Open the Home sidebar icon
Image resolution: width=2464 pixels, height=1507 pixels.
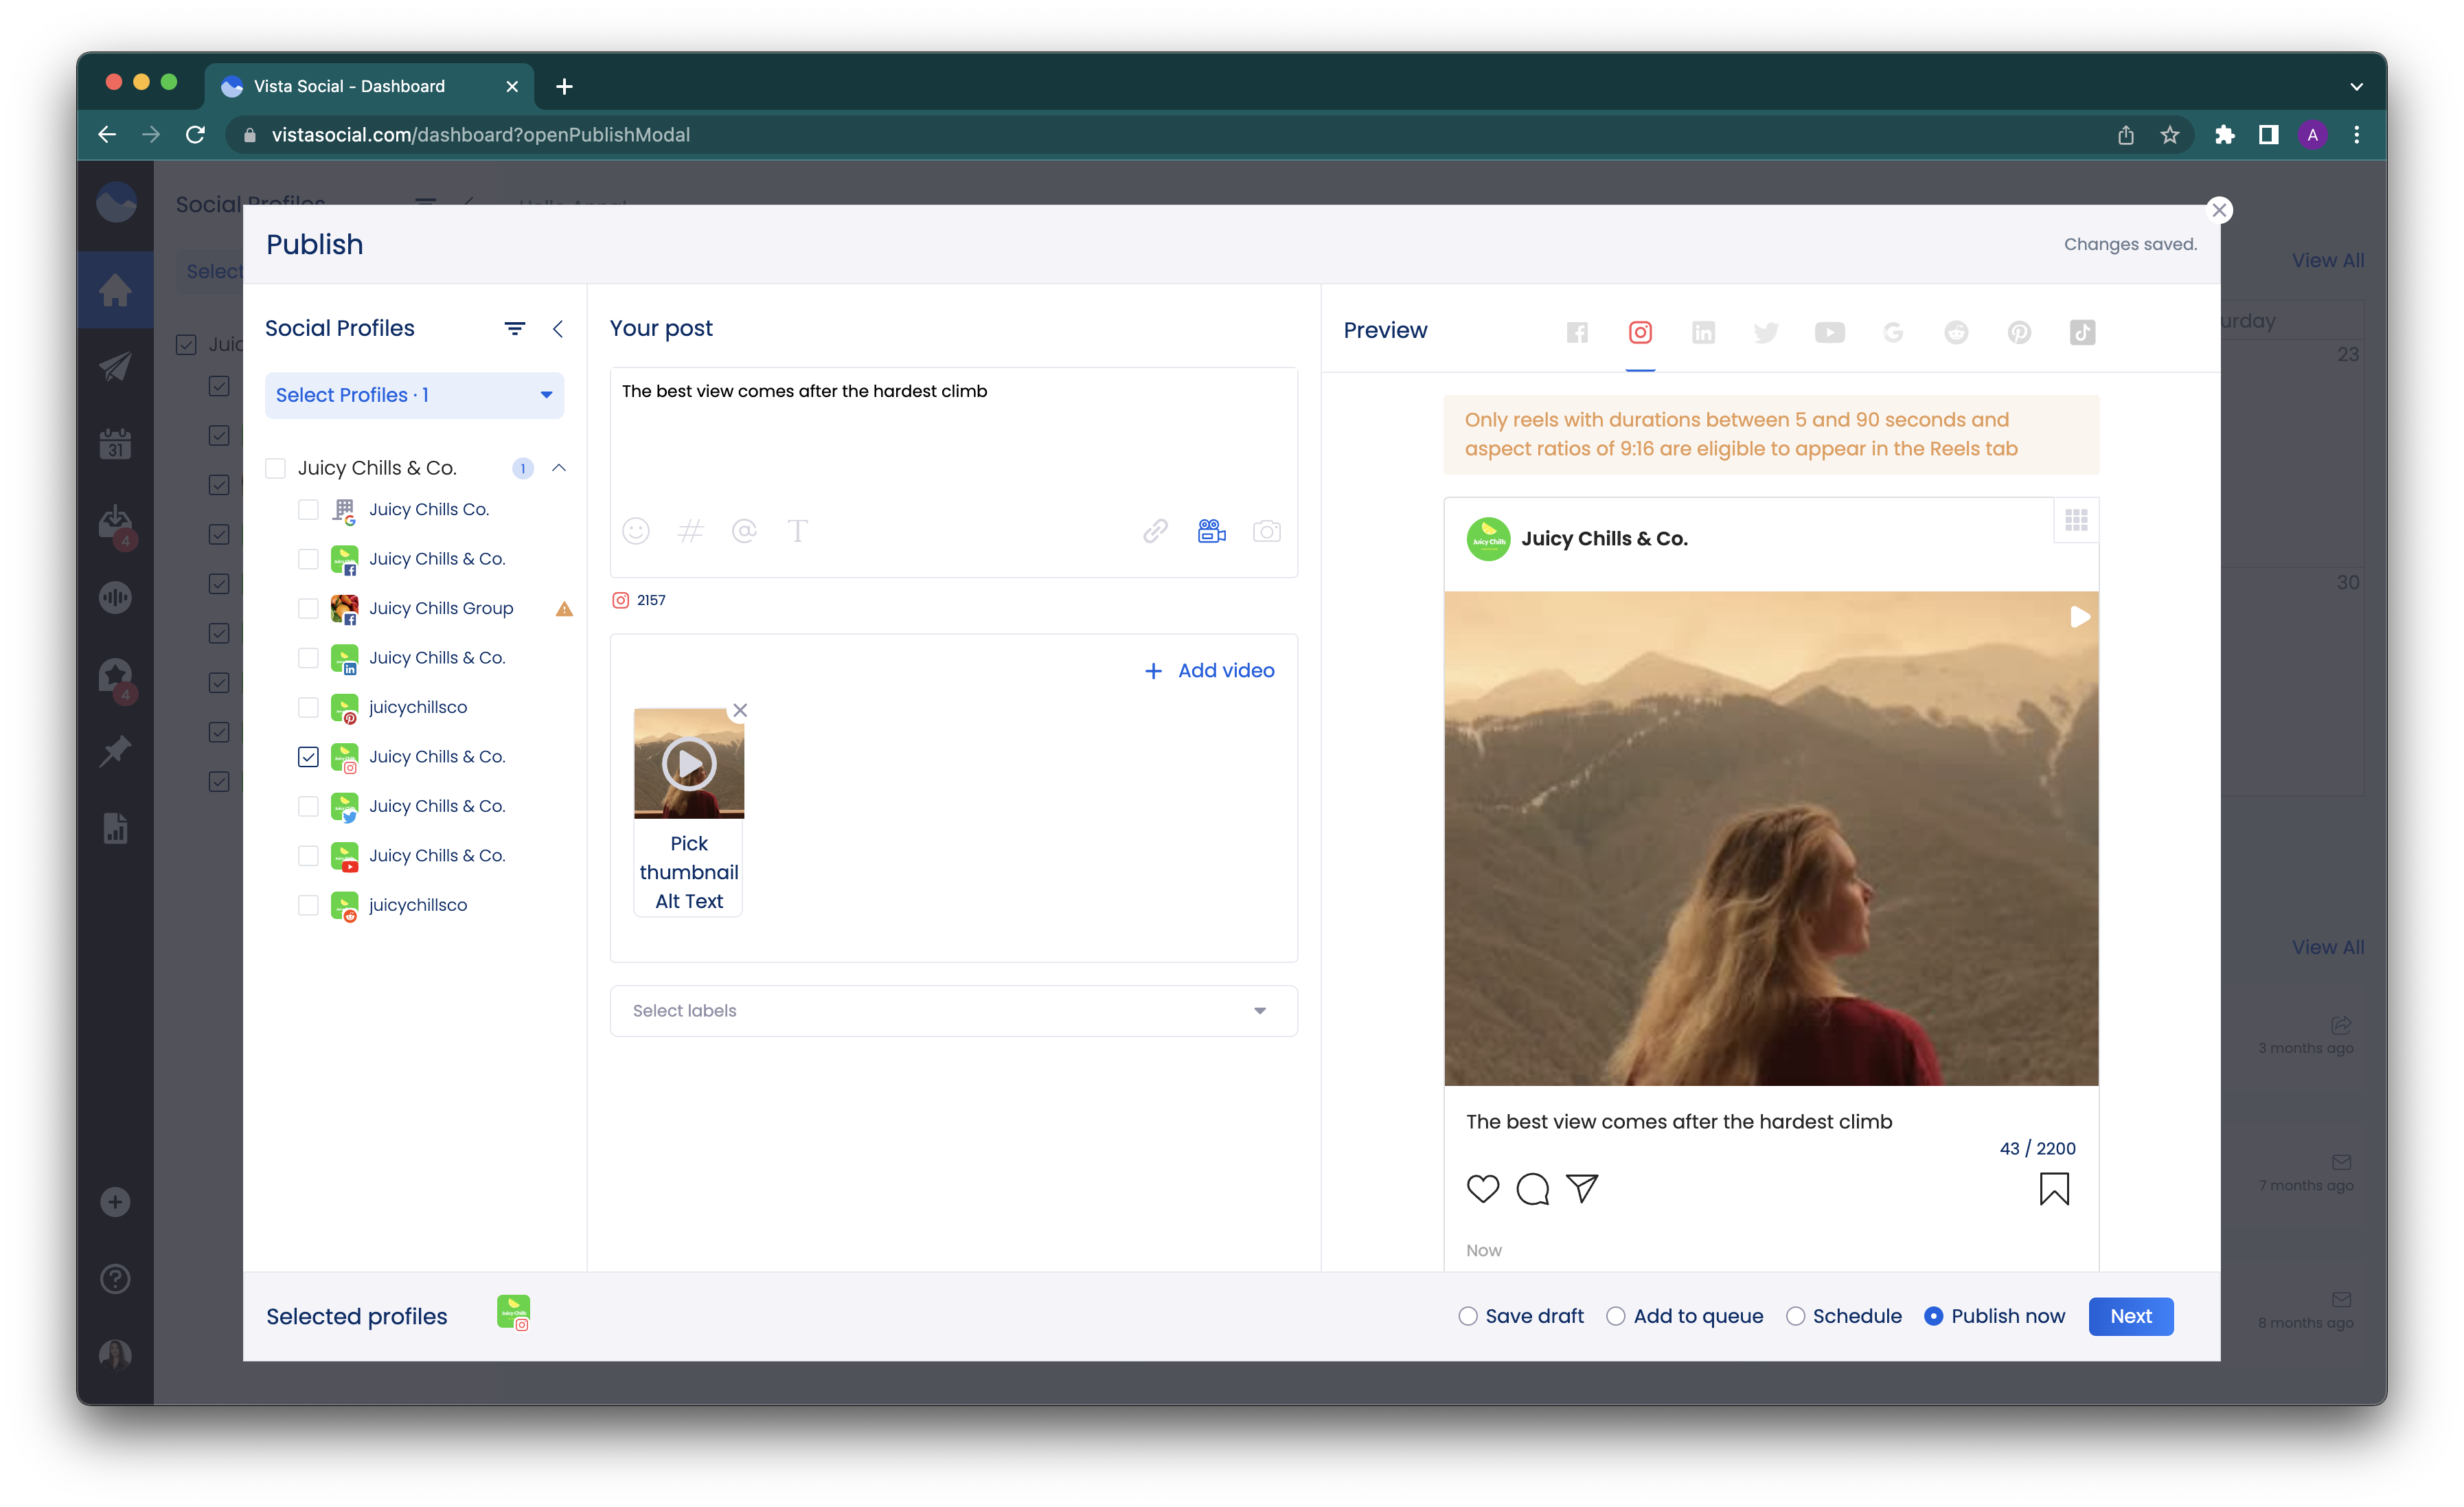click(x=115, y=290)
